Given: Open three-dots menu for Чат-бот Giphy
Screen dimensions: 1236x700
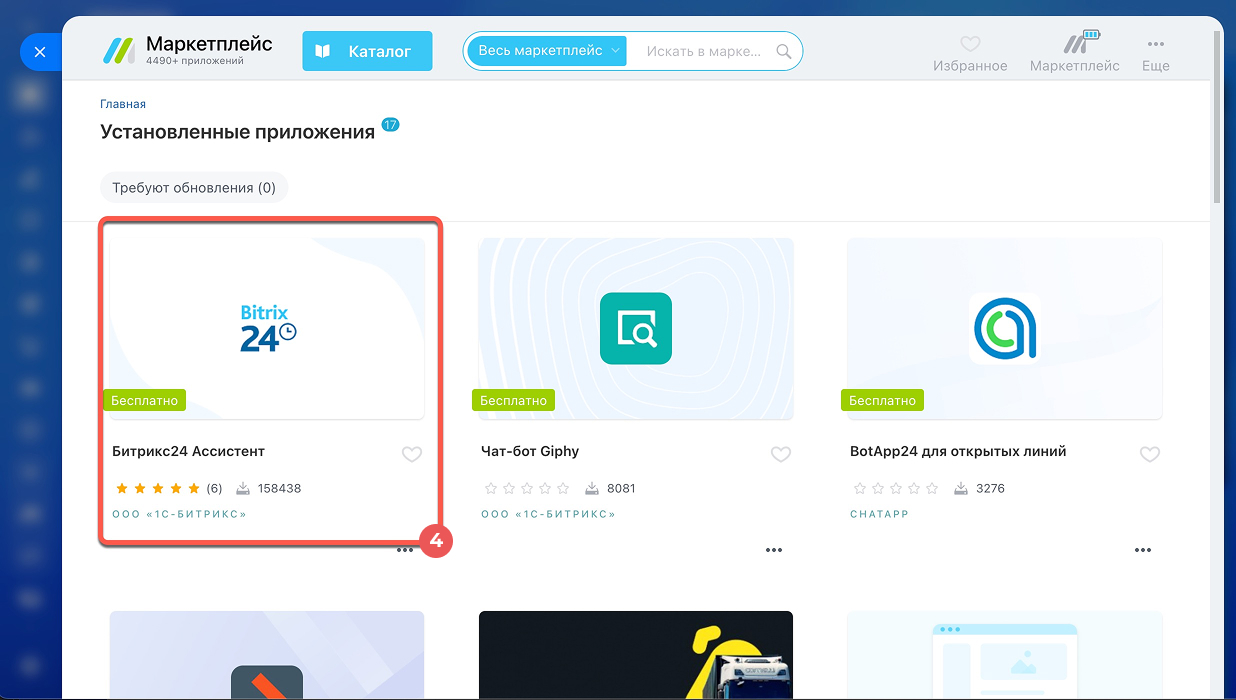Looking at the screenshot, I should [x=774, y=550].
